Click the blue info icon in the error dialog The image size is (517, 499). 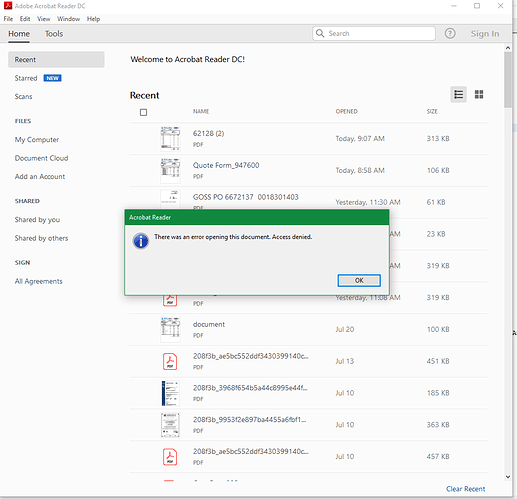[x=141, y=241]
